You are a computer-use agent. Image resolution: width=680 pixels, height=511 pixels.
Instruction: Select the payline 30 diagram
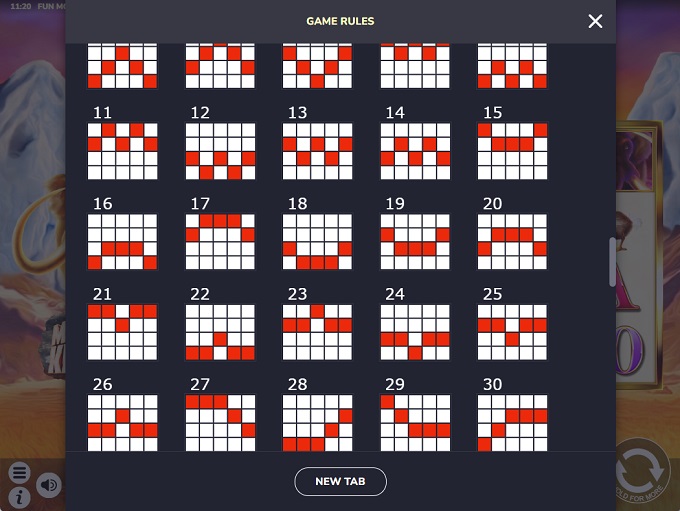512,423
